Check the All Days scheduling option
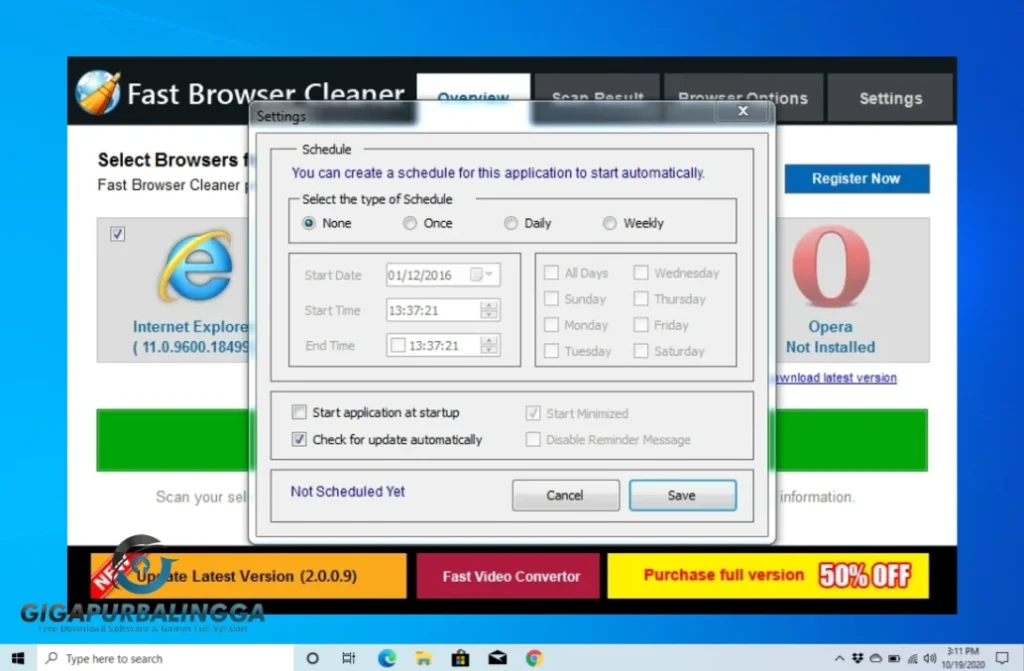 [551, 272]
